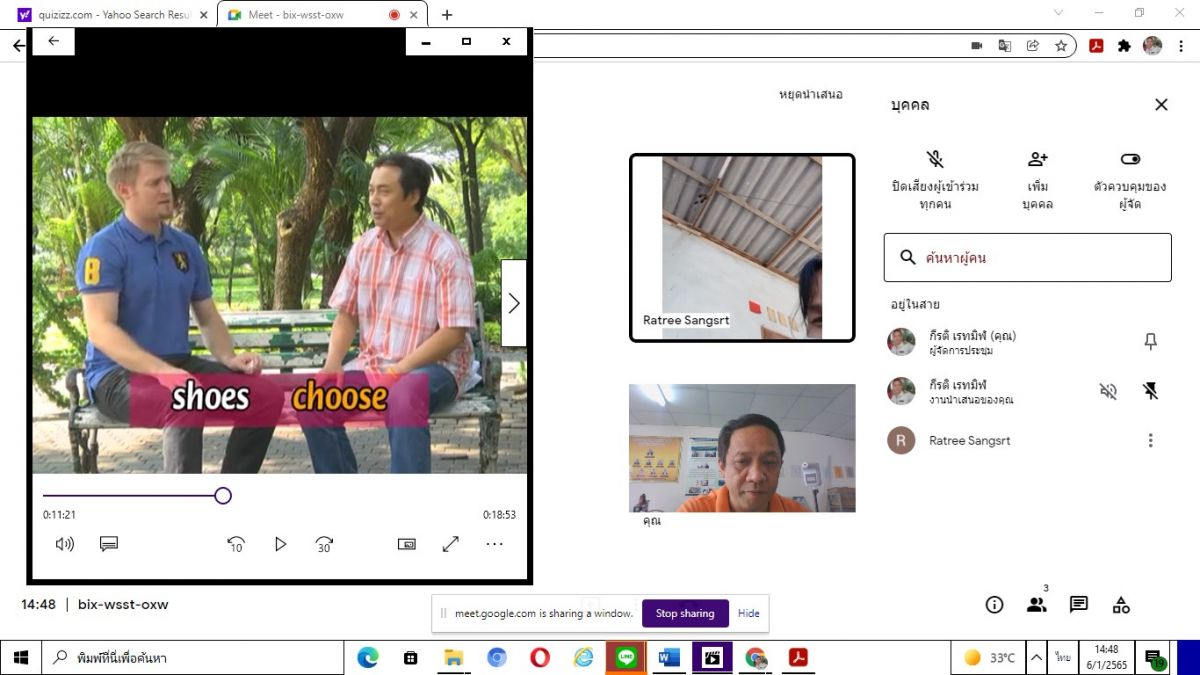Skip forward 30 seconds in video

click(x=324, y=544)
